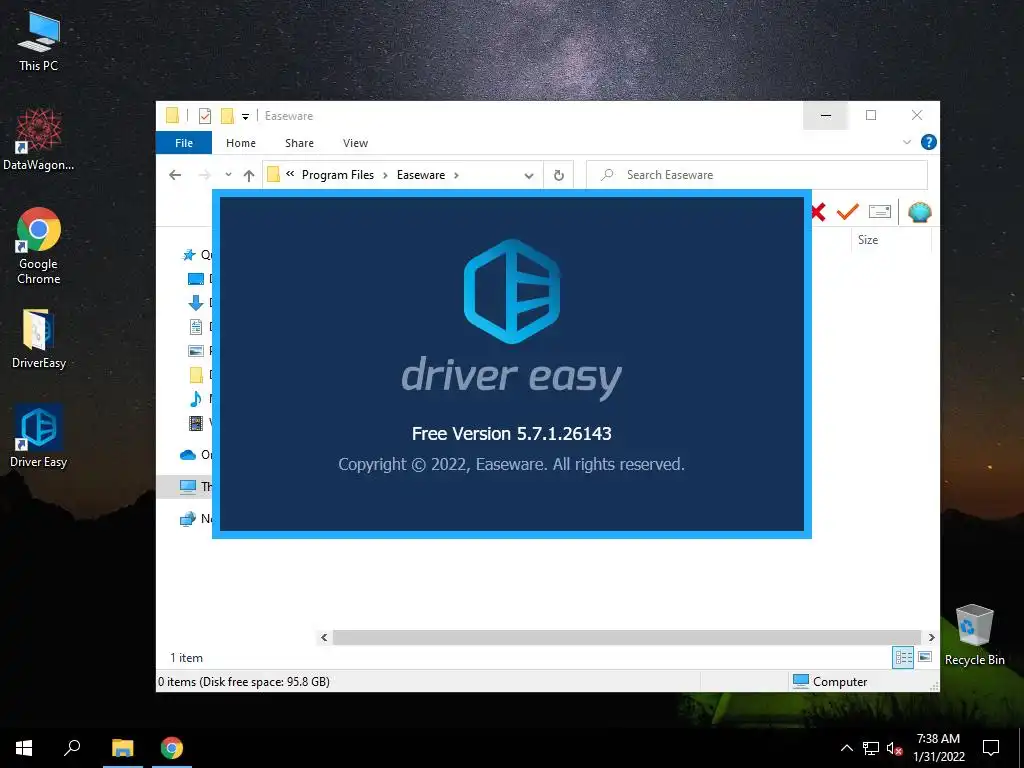Expand the Explorer ribbon chevron
The image size is (1024, 768).
906,142
